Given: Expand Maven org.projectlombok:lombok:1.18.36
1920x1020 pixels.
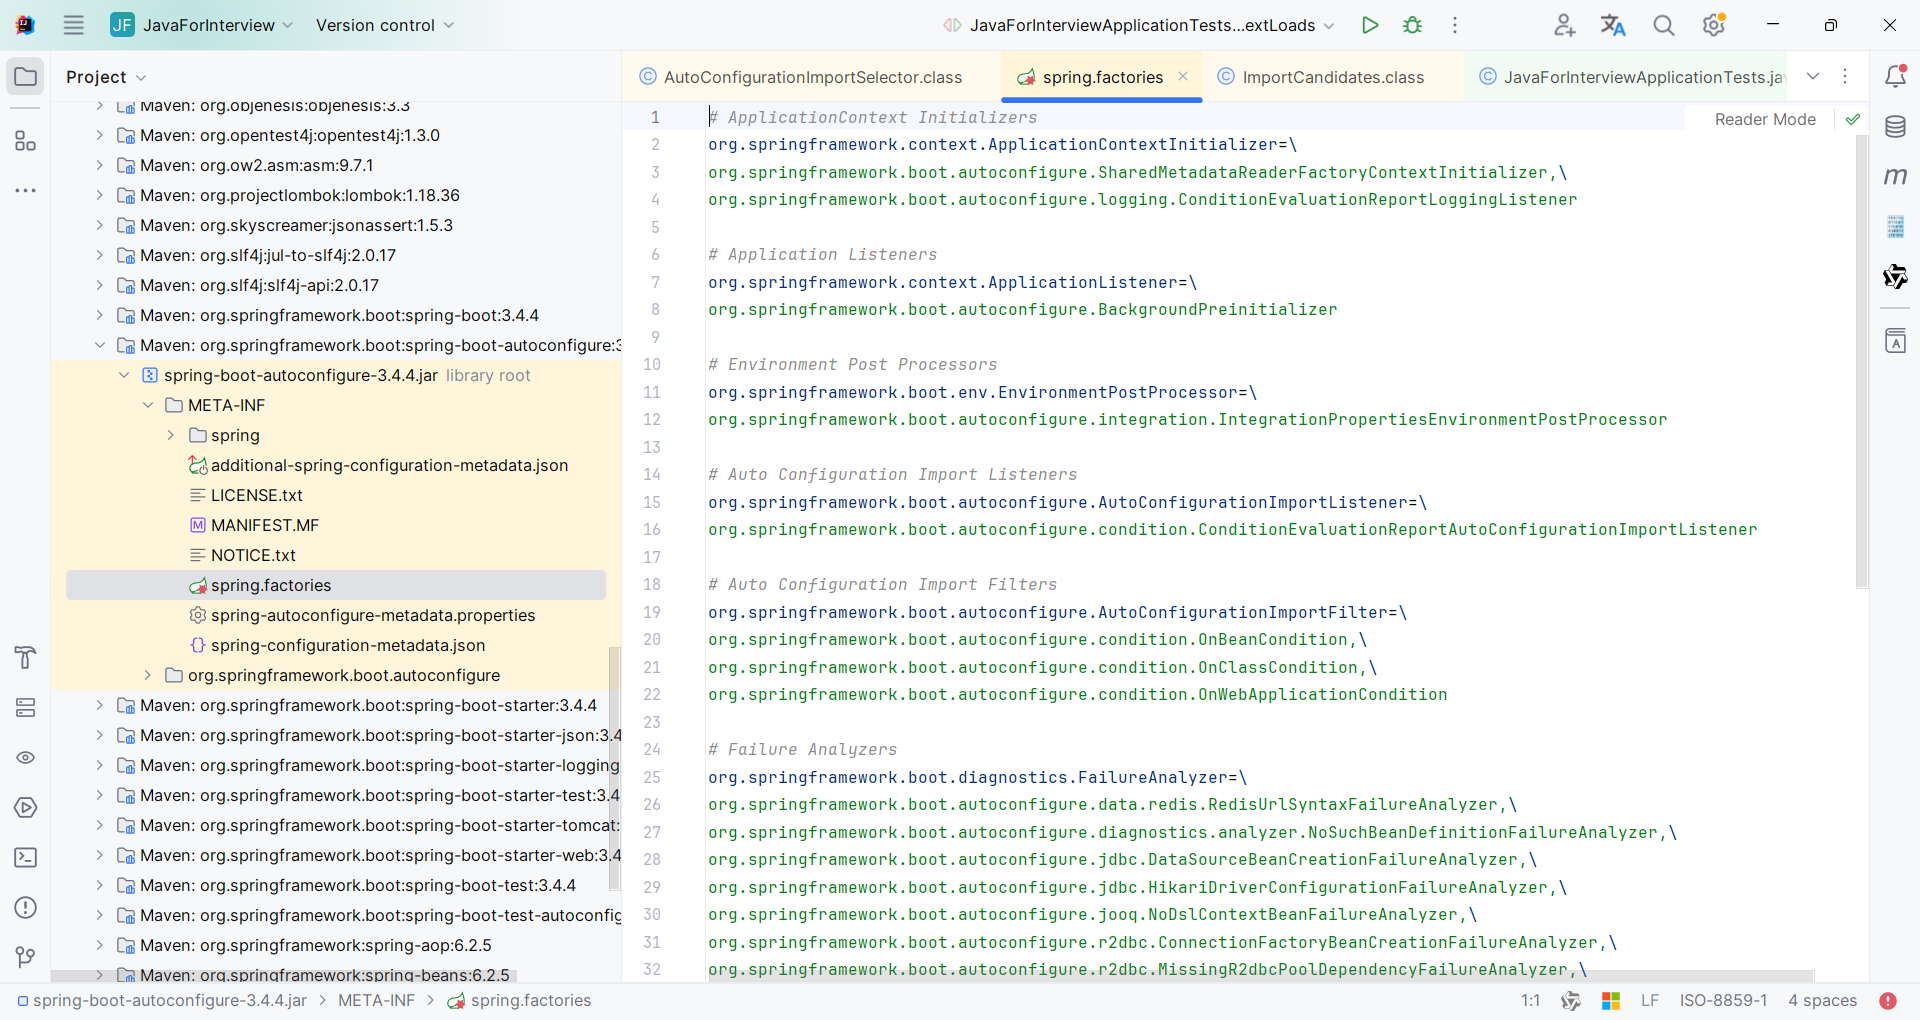Looking at the screenshot, I should click(99, 195).
